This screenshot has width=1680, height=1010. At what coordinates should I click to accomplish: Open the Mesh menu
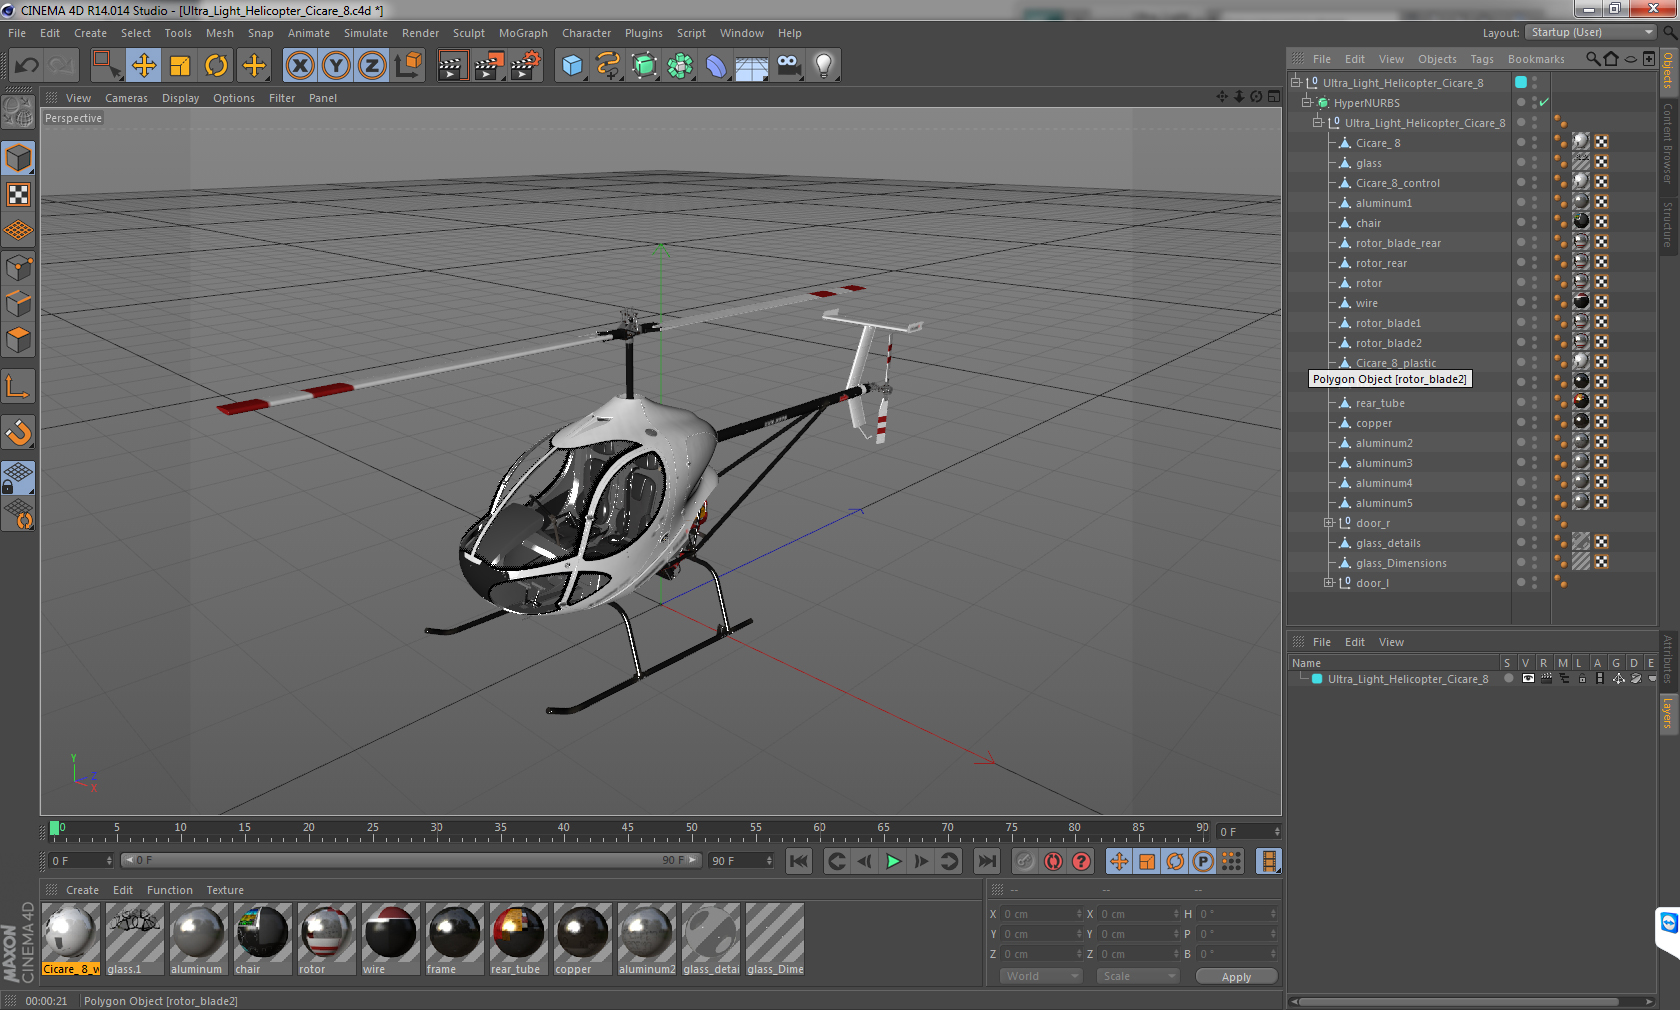click(x=219, y=33)
